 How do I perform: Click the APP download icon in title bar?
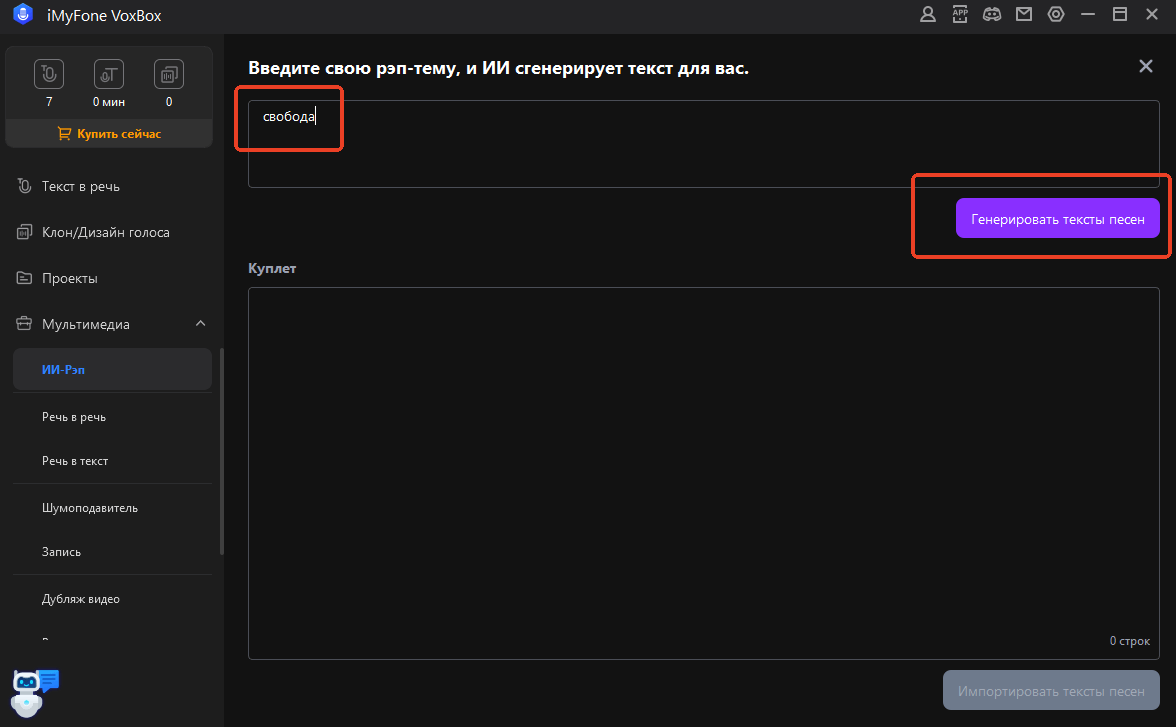point(960,14)
